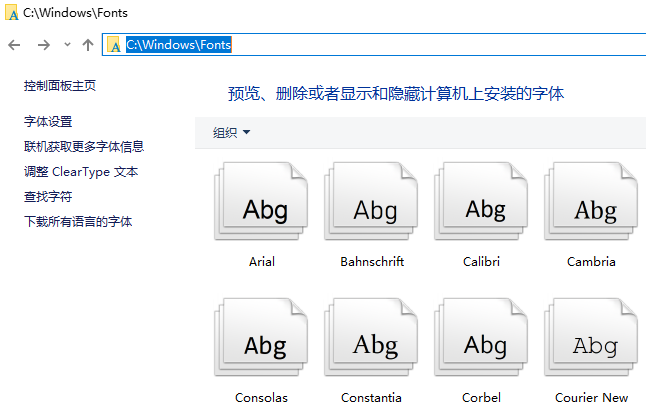Screen dimensions: 646x412
Task: Open the 组织 dropdown menu
Action: pos(231,133)
